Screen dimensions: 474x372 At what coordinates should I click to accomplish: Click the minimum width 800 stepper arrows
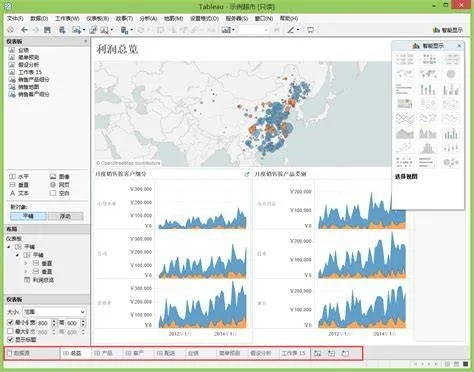click(x=54, y=323)
